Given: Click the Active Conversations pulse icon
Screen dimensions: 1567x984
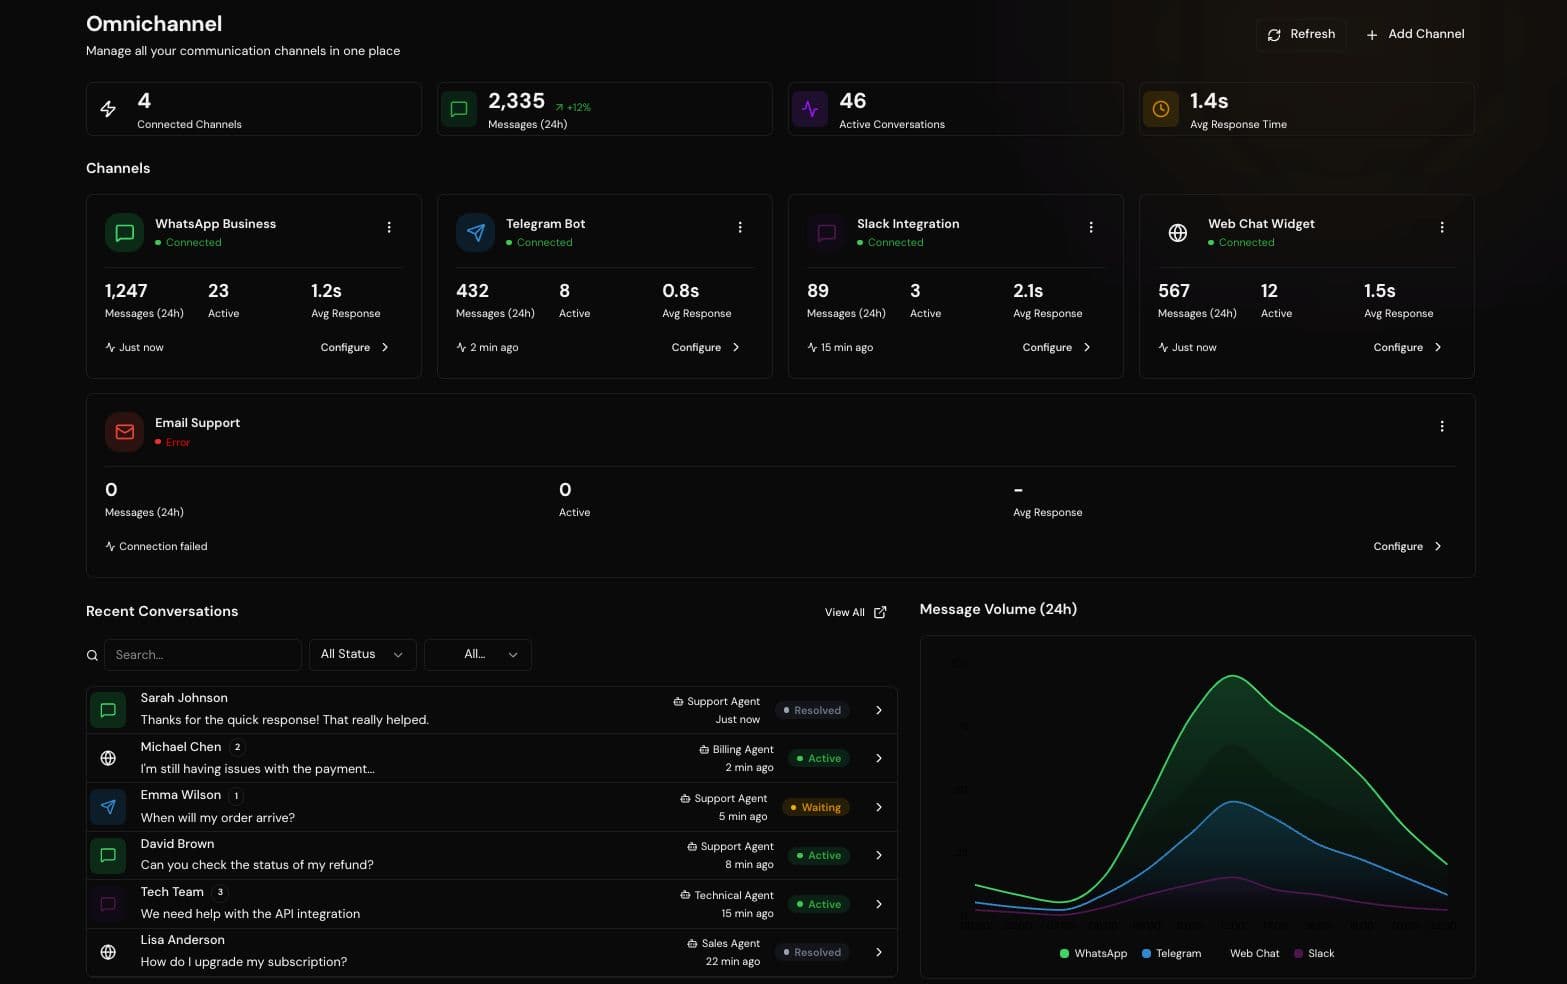Looking at the screenshot, I should pyautogui.click(x=810, y=108).
